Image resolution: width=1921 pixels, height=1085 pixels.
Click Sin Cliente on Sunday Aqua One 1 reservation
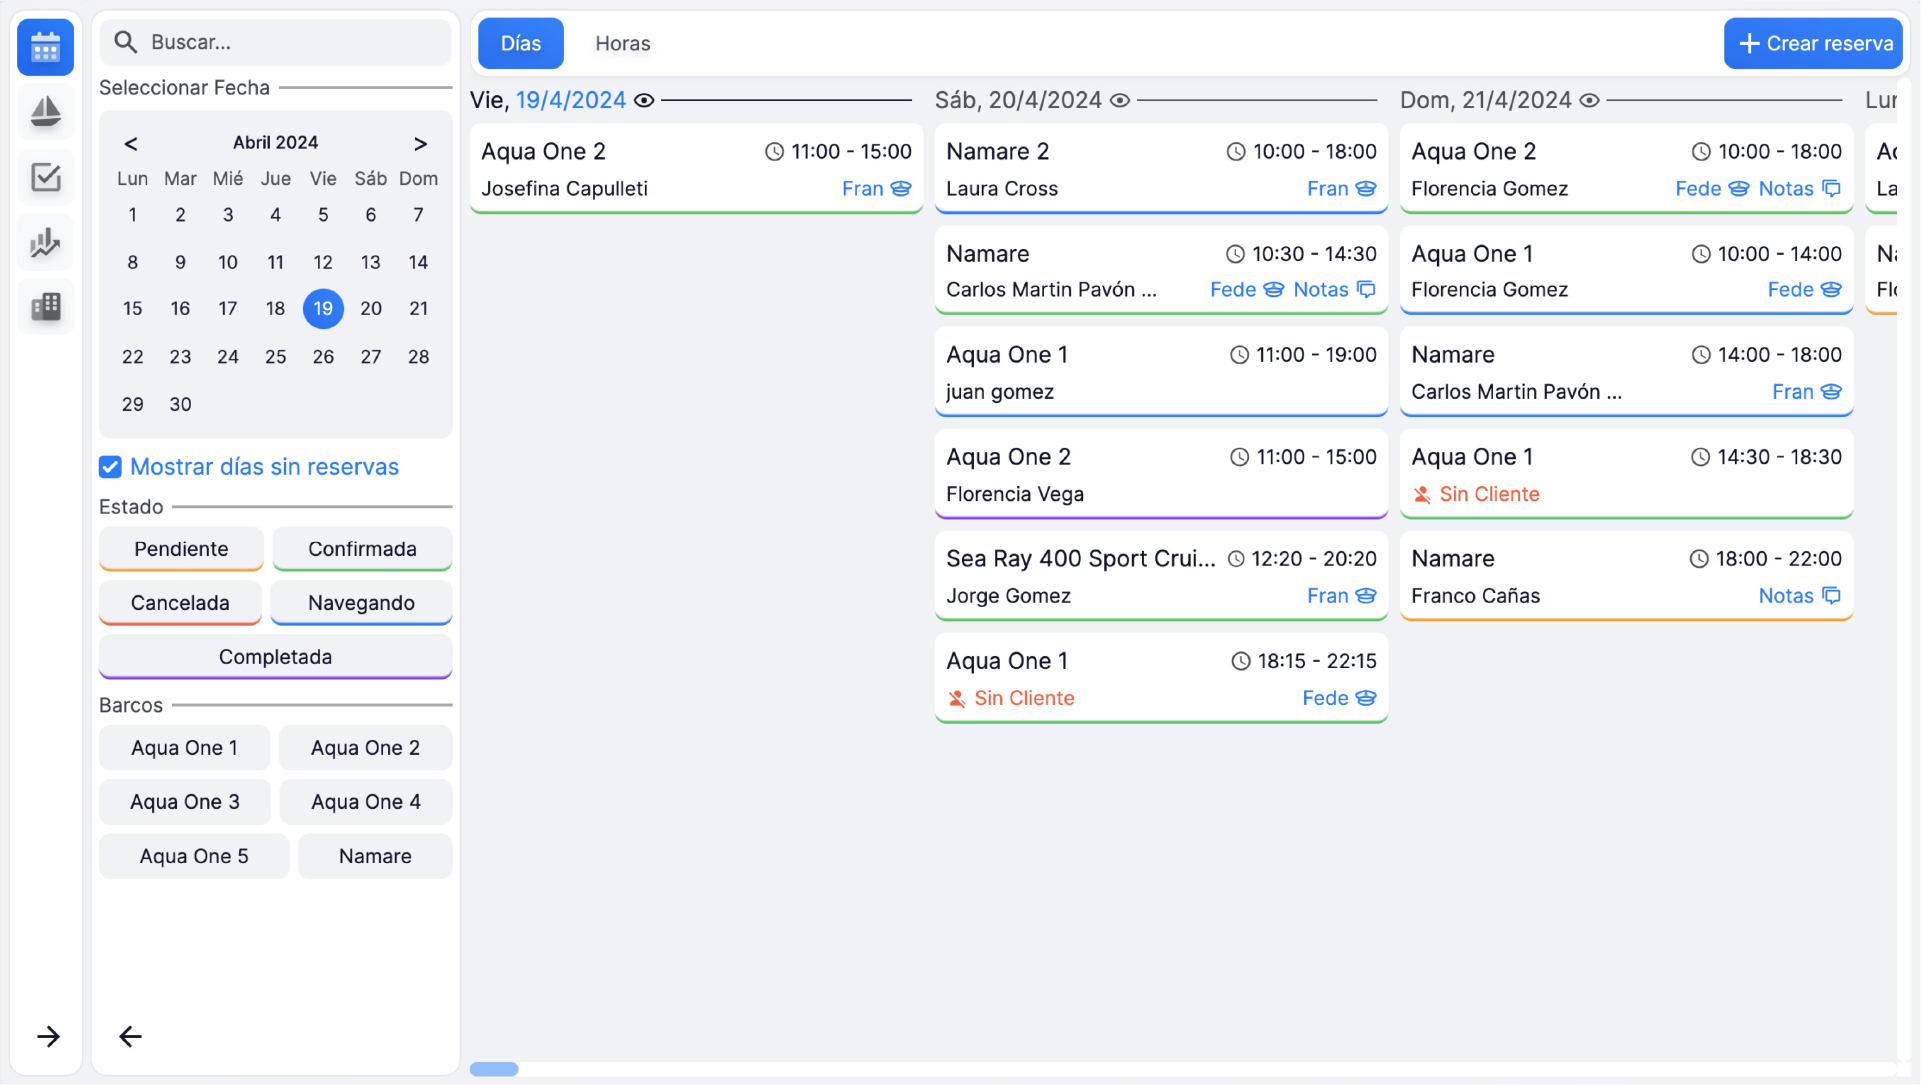point(1489,494)
